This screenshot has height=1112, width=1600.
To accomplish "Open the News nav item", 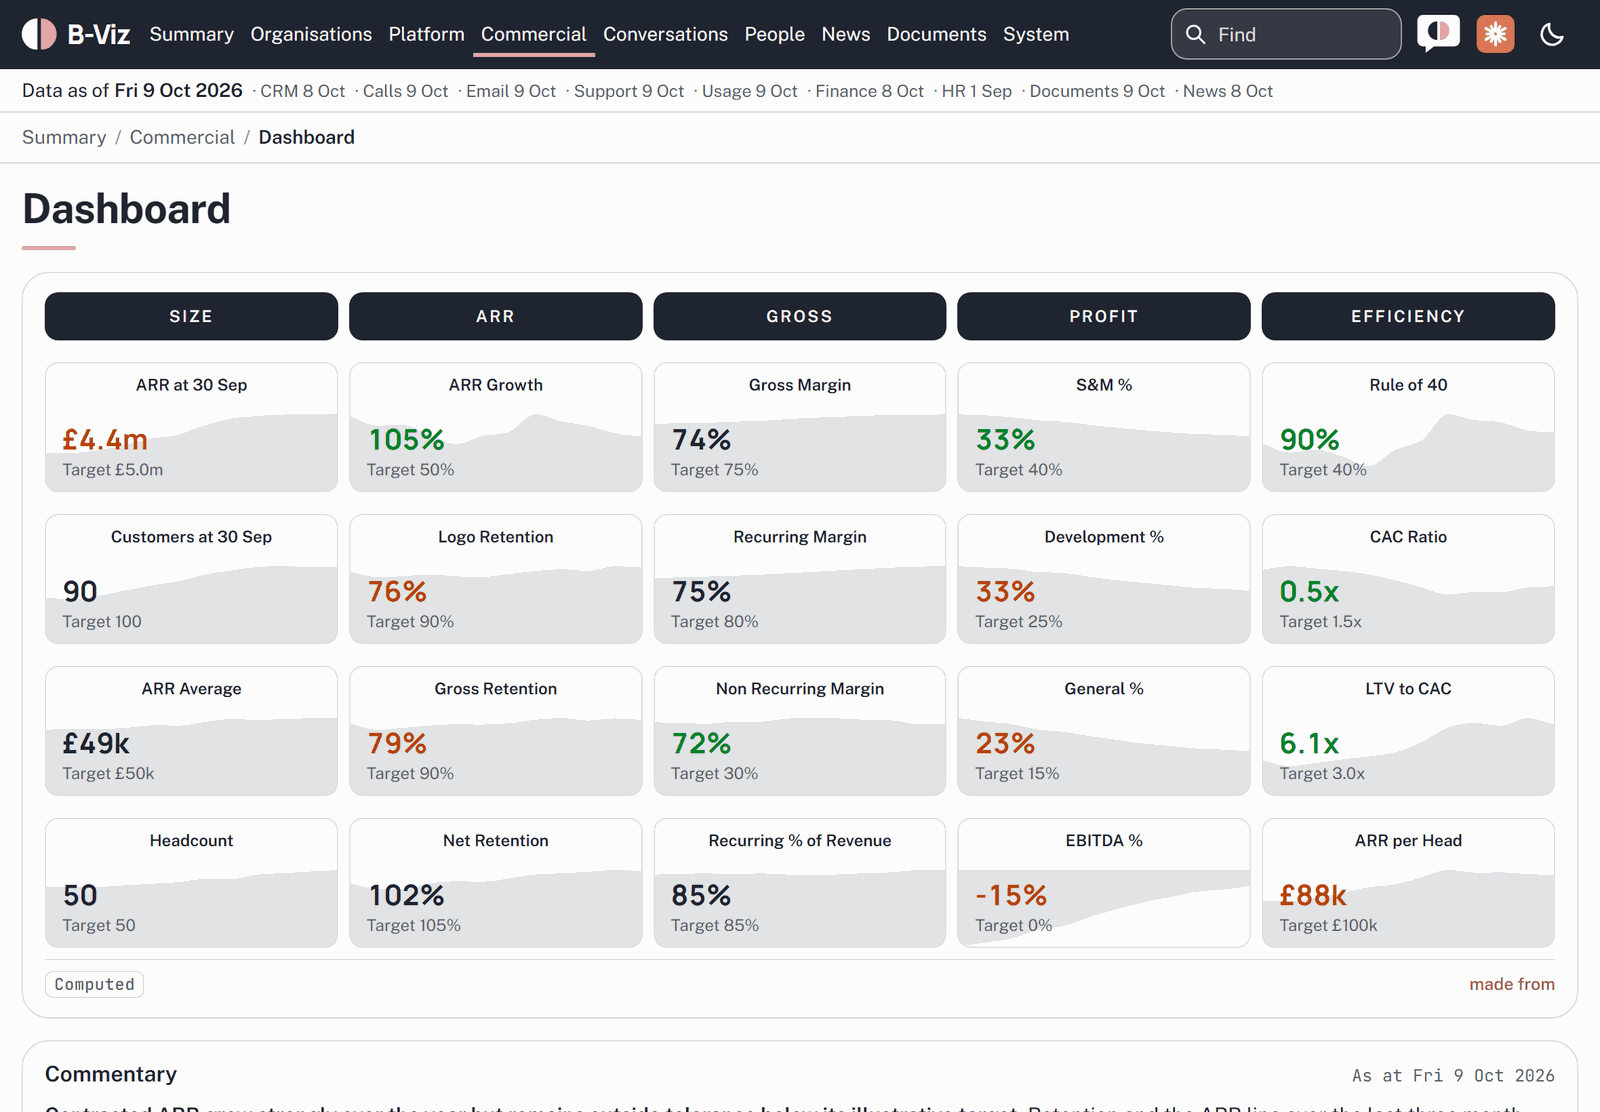I will point(846,34).
